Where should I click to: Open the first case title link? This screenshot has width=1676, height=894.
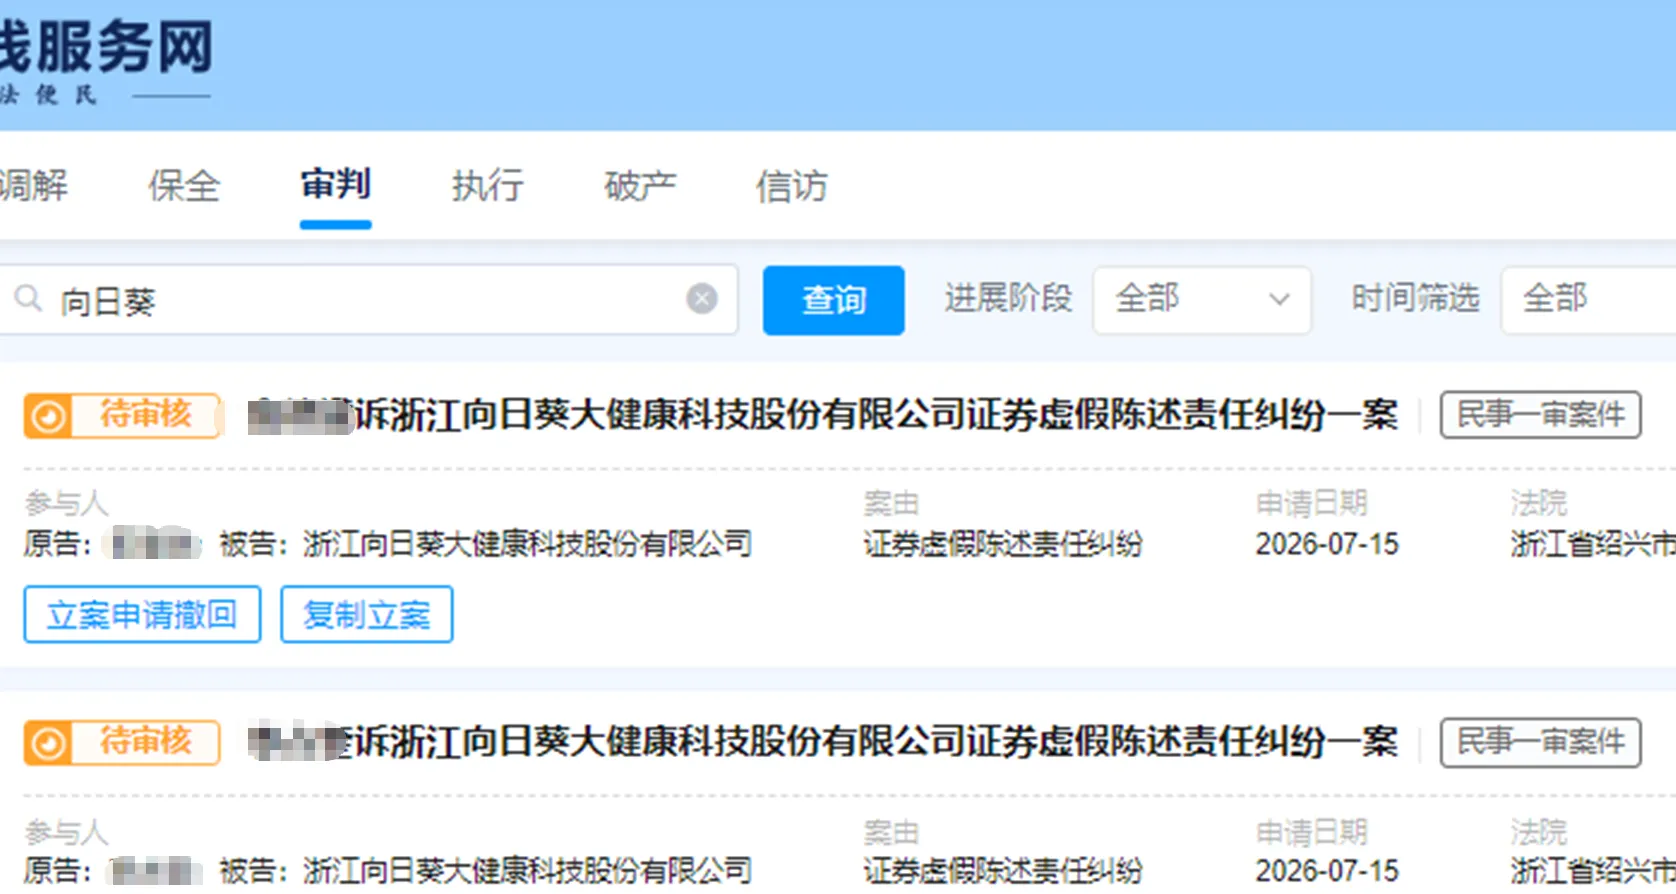pos(823,415)
